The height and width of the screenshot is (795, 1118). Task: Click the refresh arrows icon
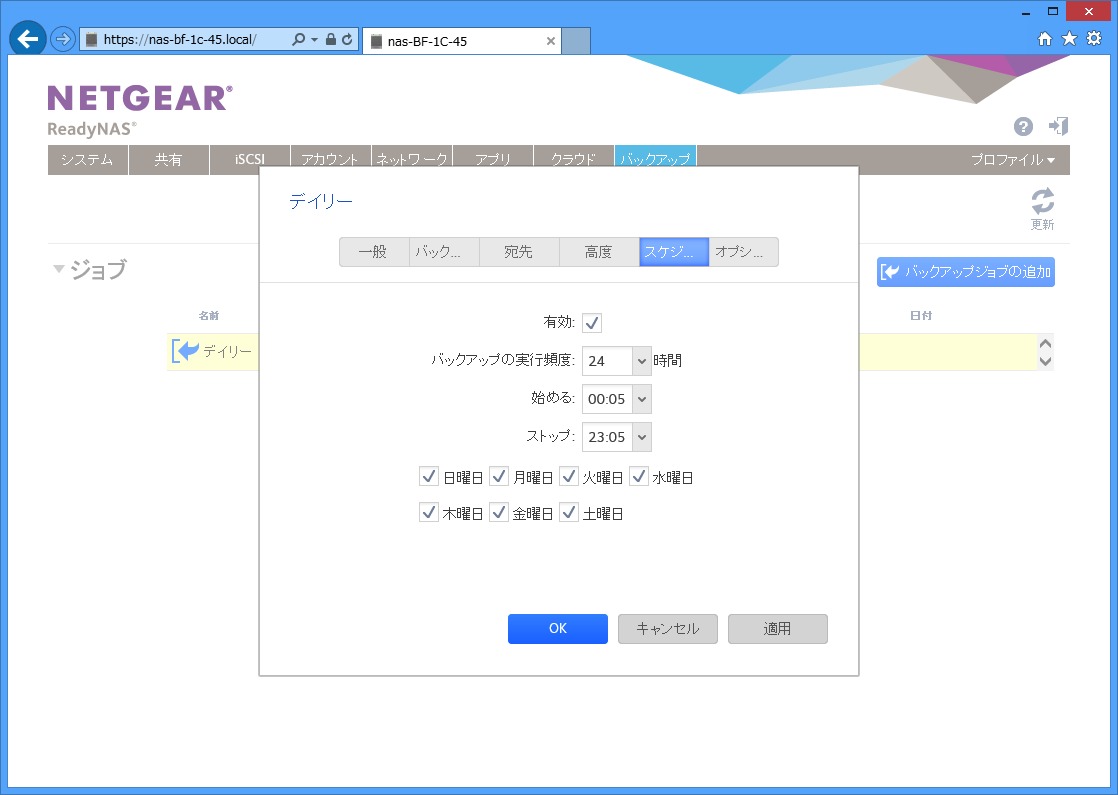1042,201
